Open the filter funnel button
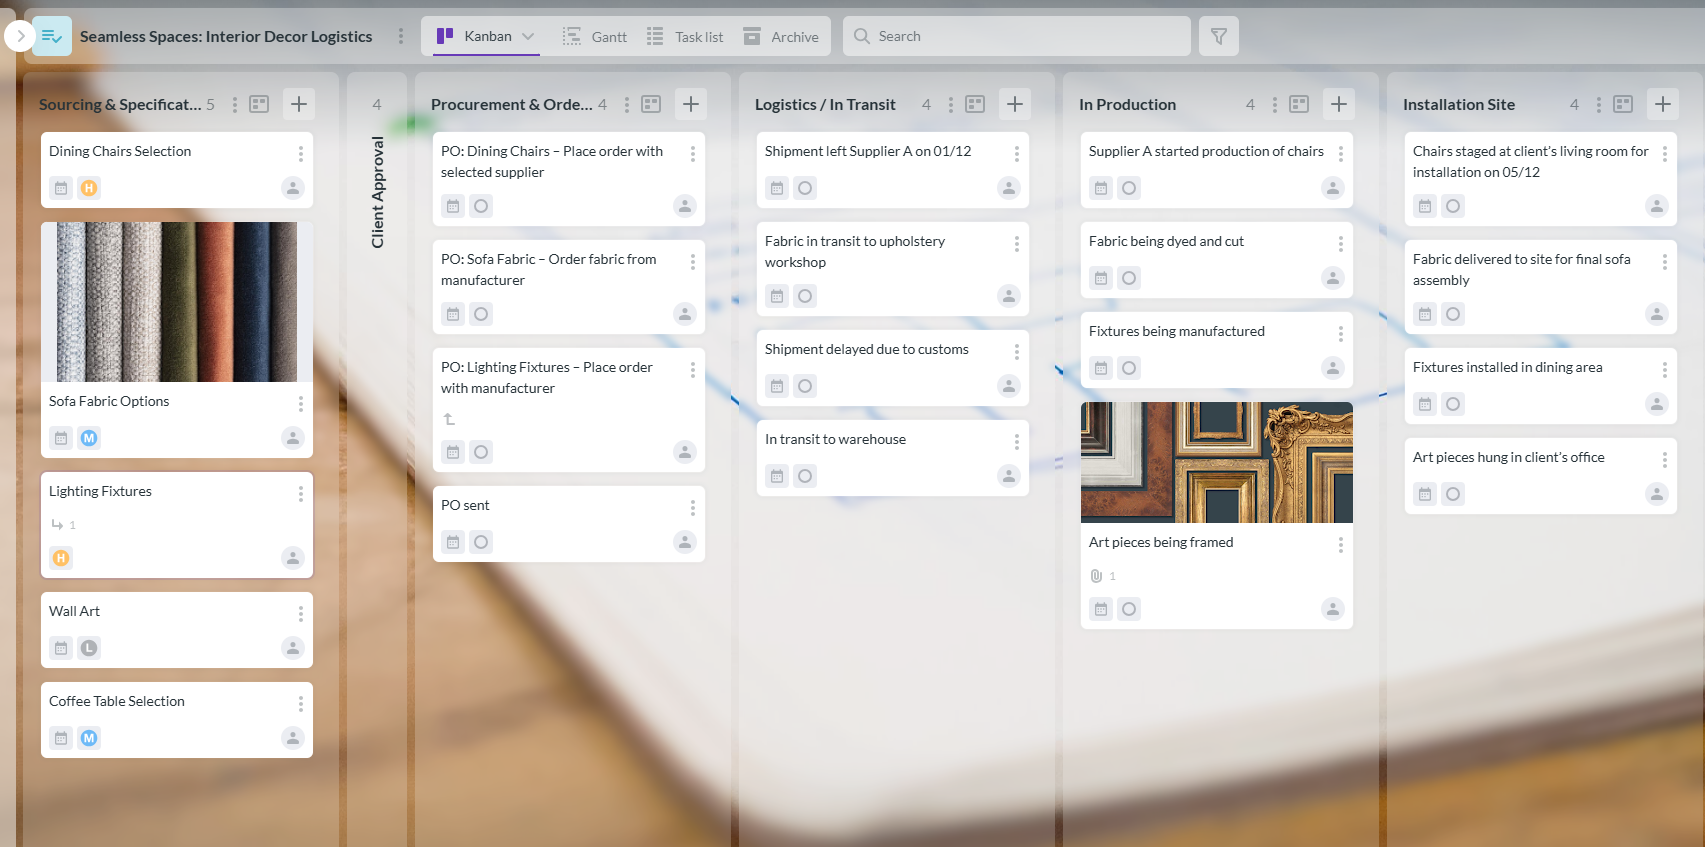Screen dimensions: 1705x847 point(1219,36)
